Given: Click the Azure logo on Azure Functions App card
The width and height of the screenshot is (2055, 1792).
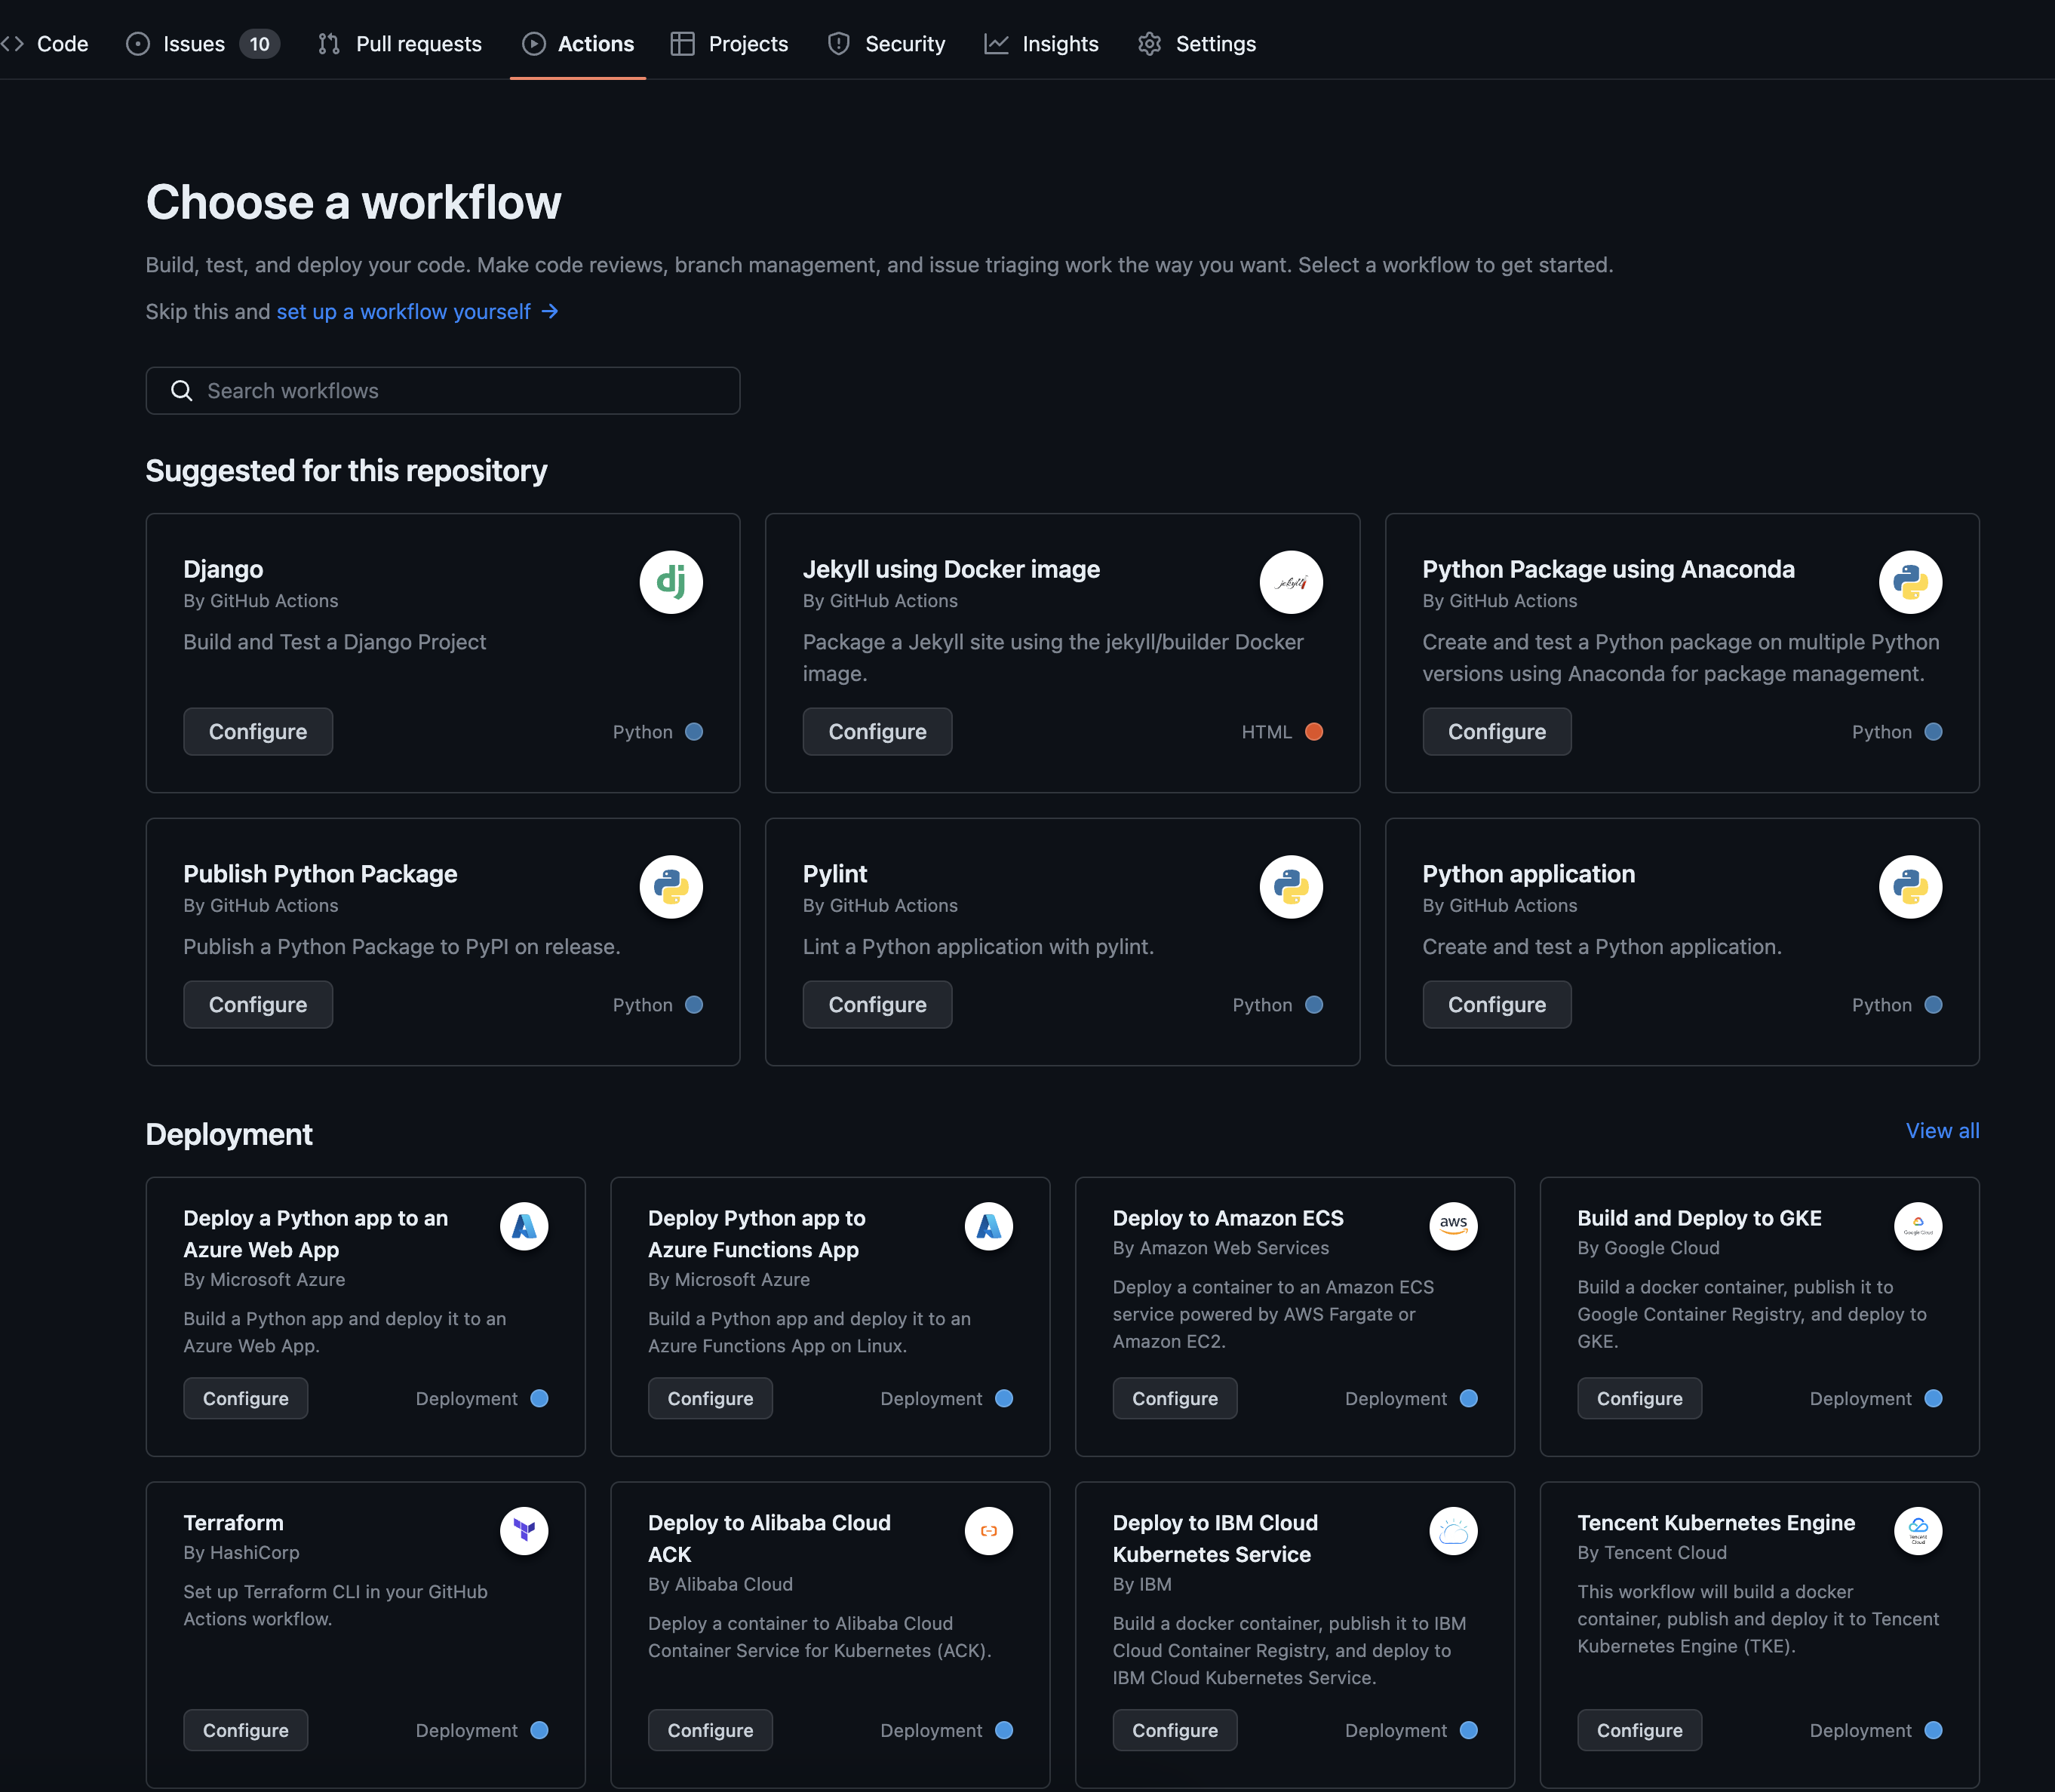Looking at the screenshot, I should [x=989, y=1226].
